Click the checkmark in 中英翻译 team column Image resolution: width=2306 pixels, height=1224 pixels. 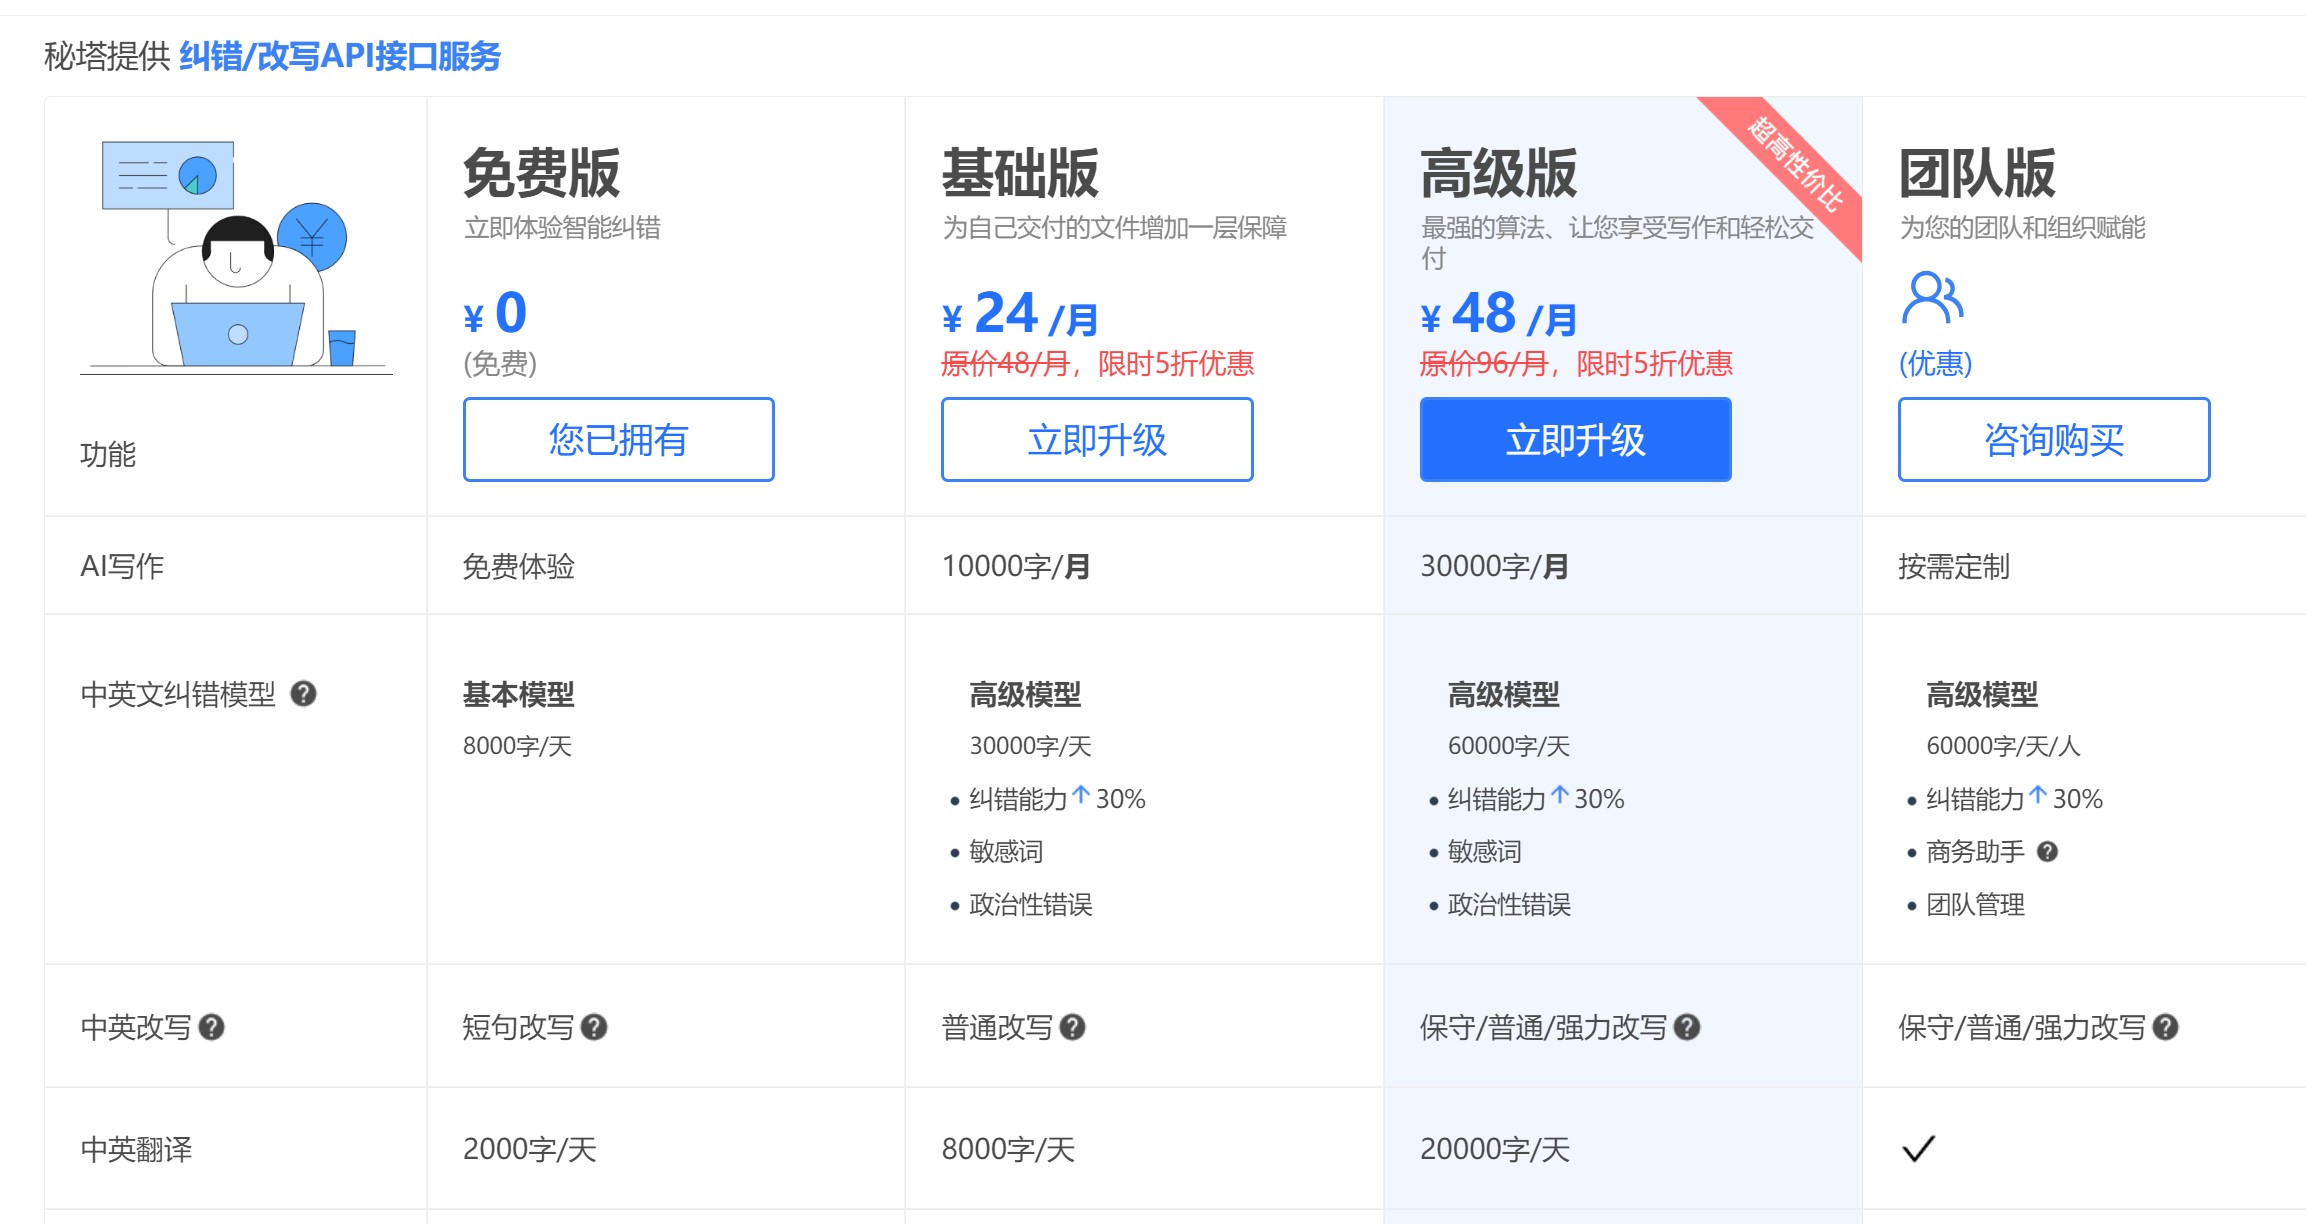tap(1919, 1147)
